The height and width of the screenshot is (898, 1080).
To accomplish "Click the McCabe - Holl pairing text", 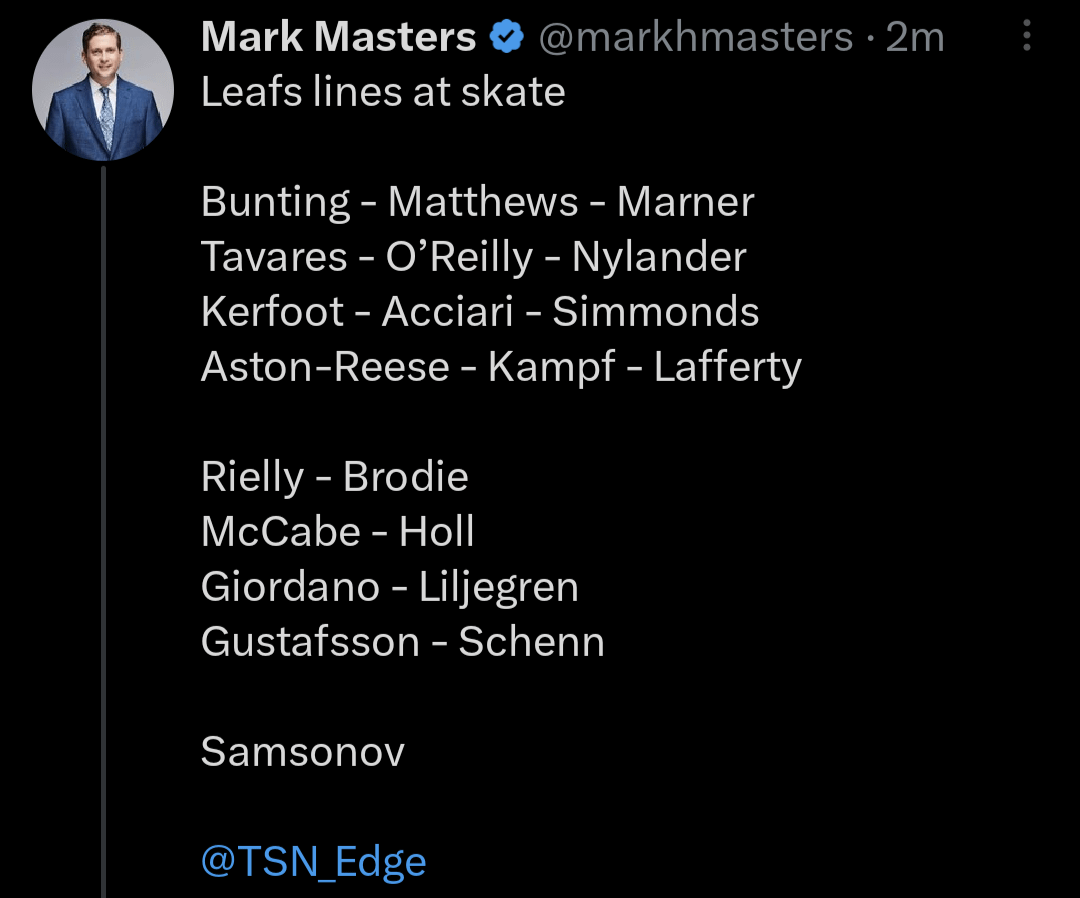I will [x=338, y=532].
